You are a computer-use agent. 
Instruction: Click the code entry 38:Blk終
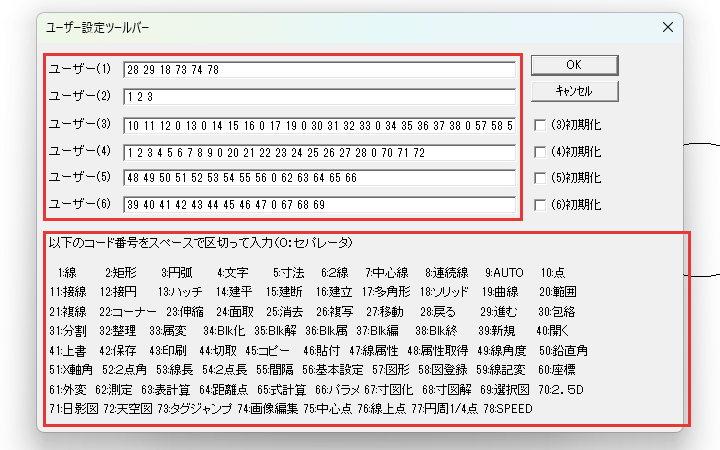(436, 331)
